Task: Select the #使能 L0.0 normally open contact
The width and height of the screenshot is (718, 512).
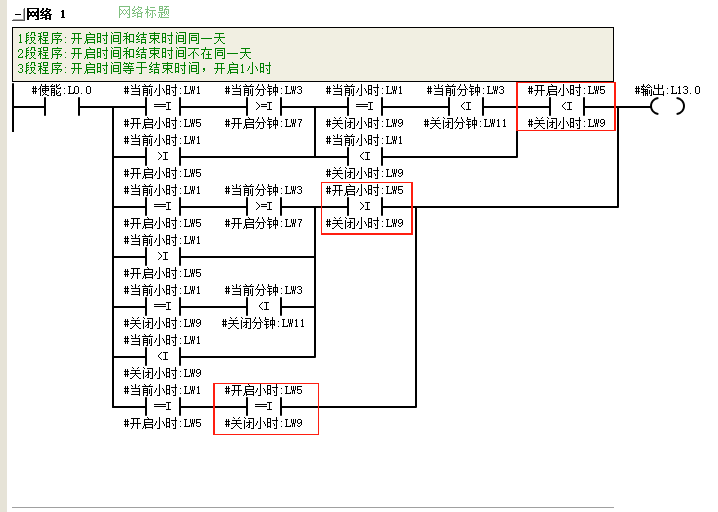Action: pos(62,107)
